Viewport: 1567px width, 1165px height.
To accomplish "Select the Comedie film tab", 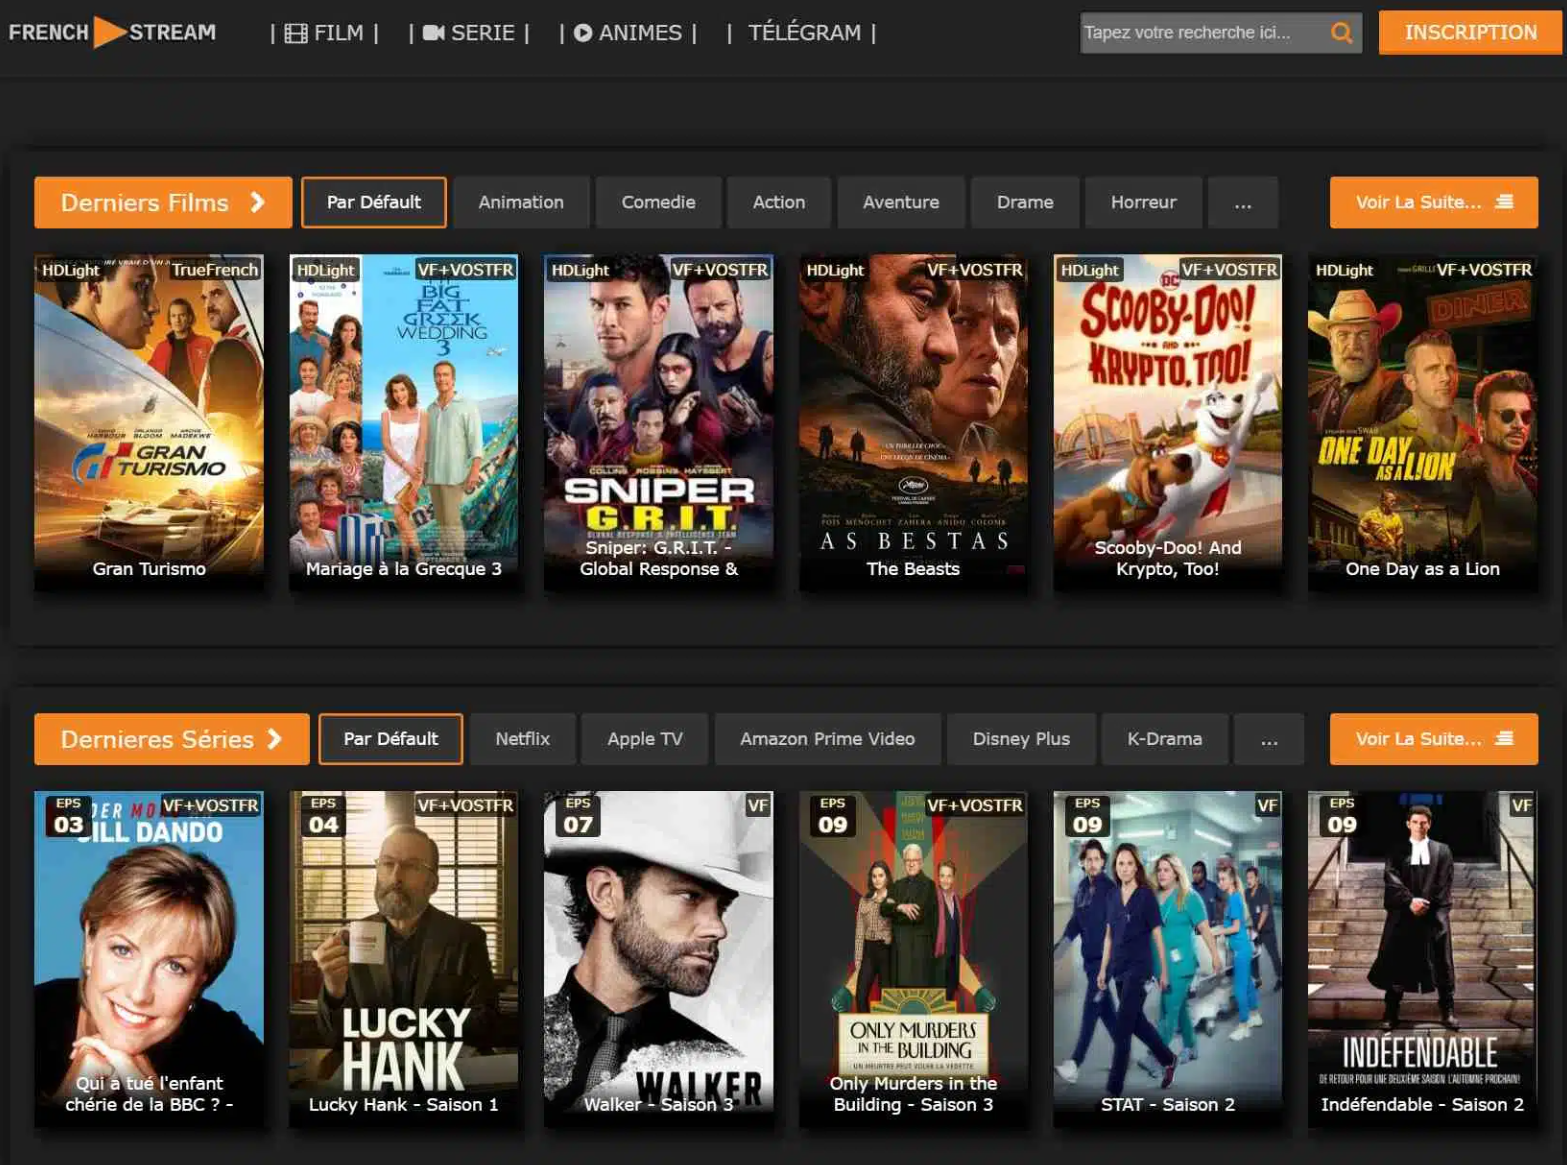I will pos(658,203).
